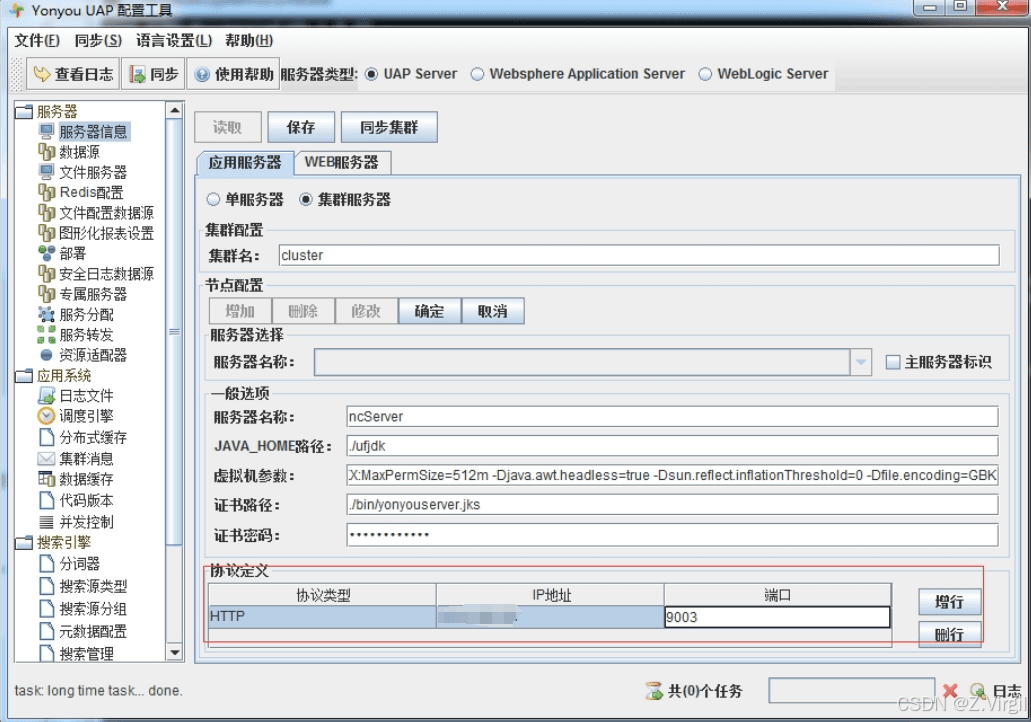This screenshot has width=1031, height=722.
Task: Collapse the 搜索引擎 tree group
Action: 24,542
